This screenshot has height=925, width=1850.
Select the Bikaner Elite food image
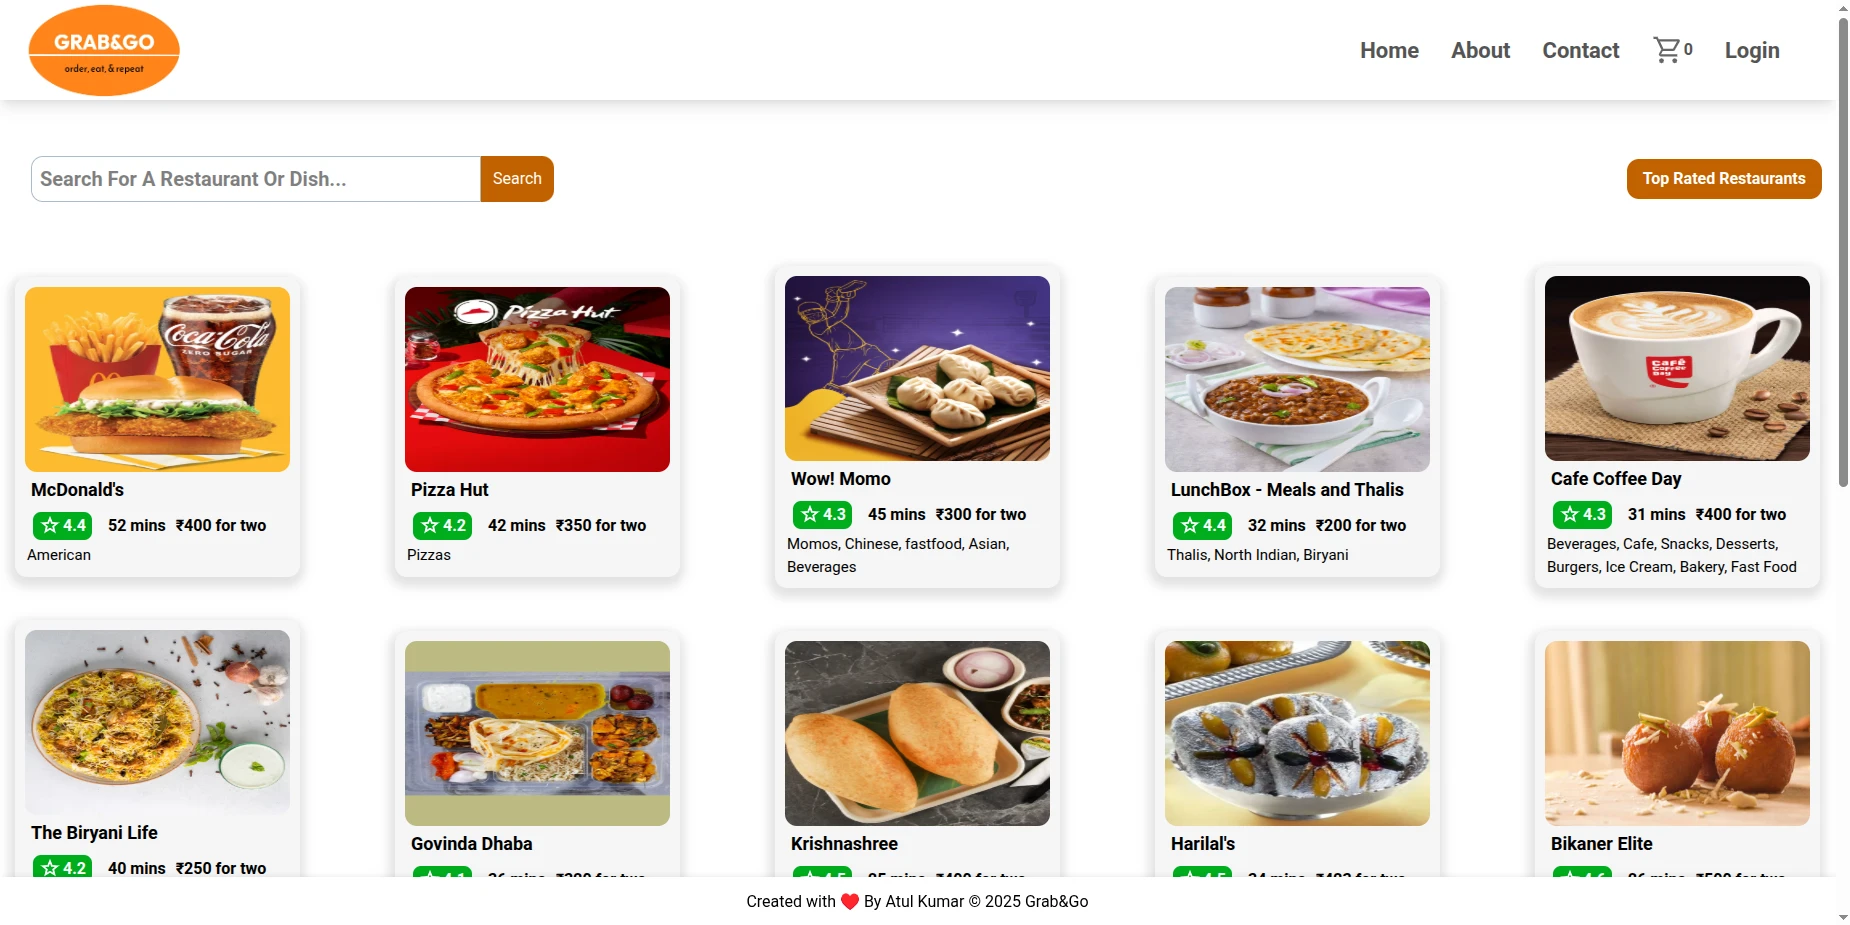coord(1677,733)
